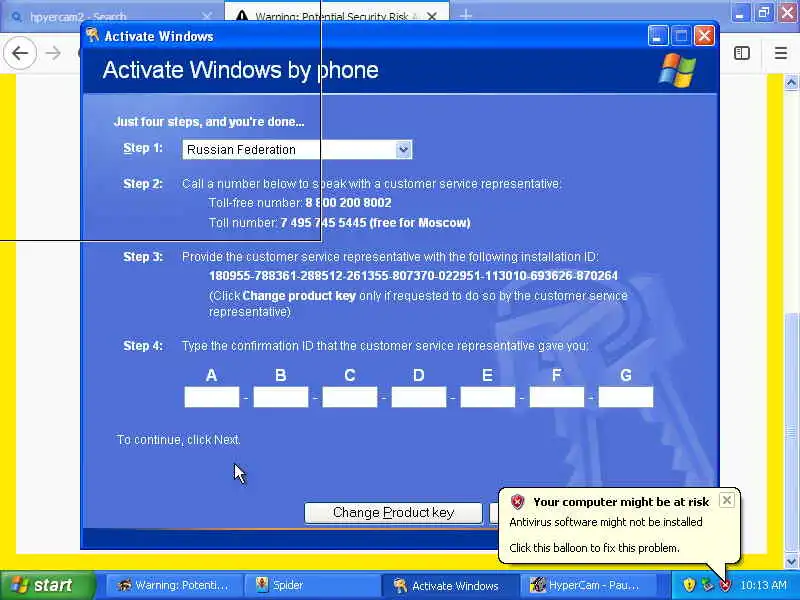The width and height of the screenshot is (800, 600).
Task: Click the 10:13 AM system clock
Action: coord(763,585)
